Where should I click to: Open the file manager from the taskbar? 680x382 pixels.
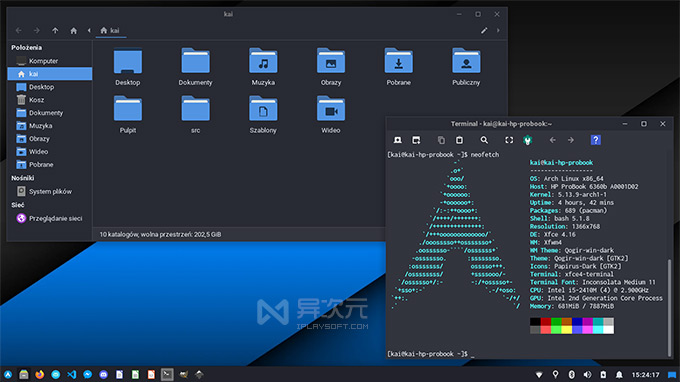24,374
